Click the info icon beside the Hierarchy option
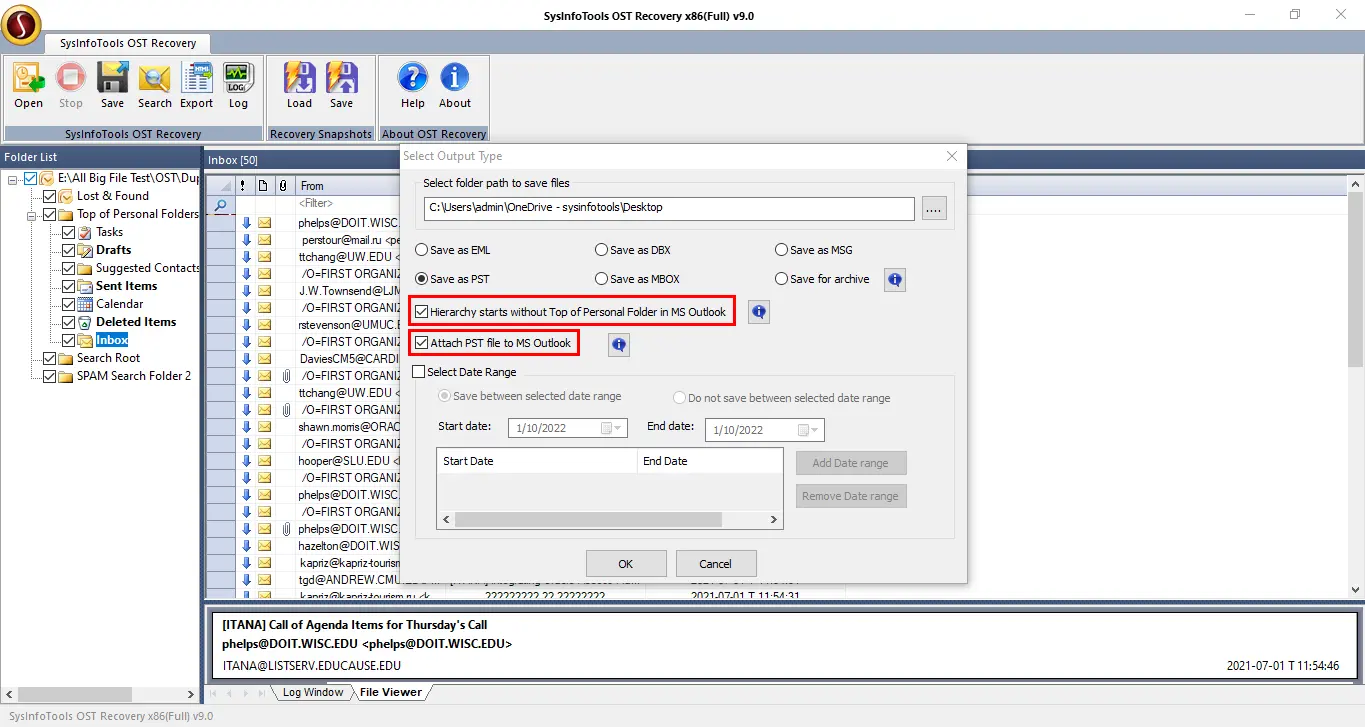 click(x=759, y=313)
